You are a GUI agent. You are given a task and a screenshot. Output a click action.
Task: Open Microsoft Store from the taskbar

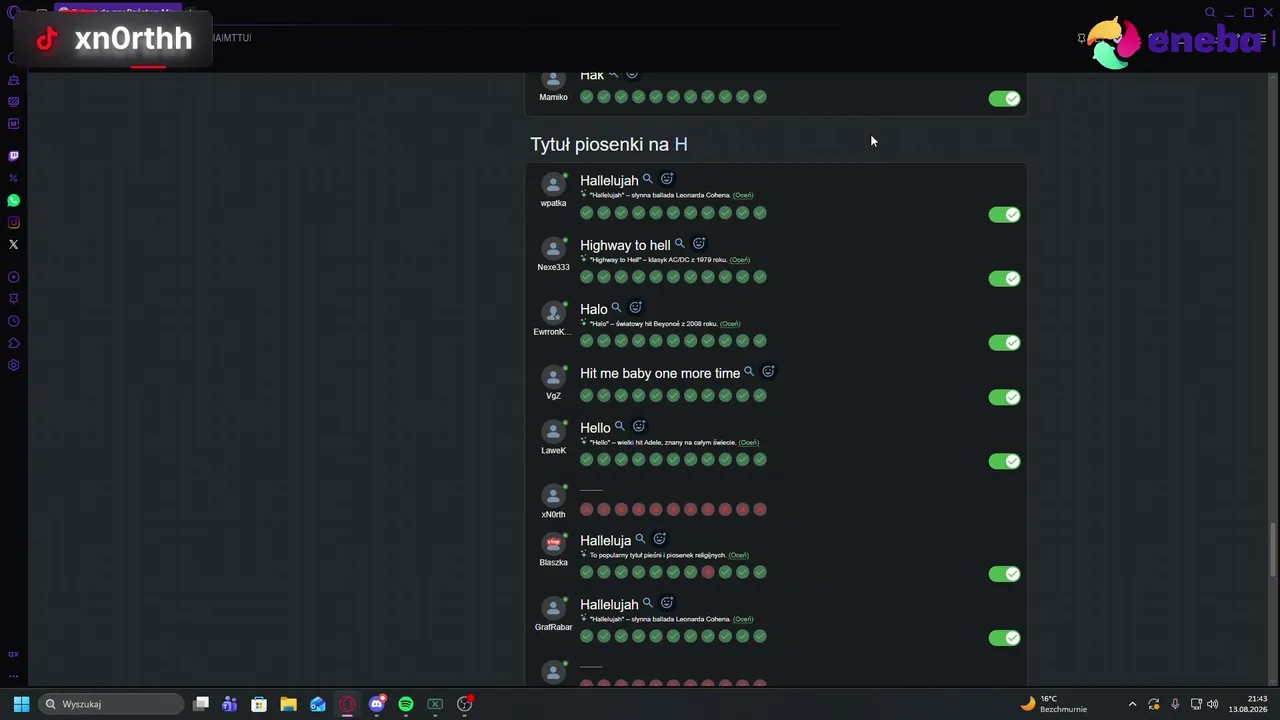[x=259, y=704]
